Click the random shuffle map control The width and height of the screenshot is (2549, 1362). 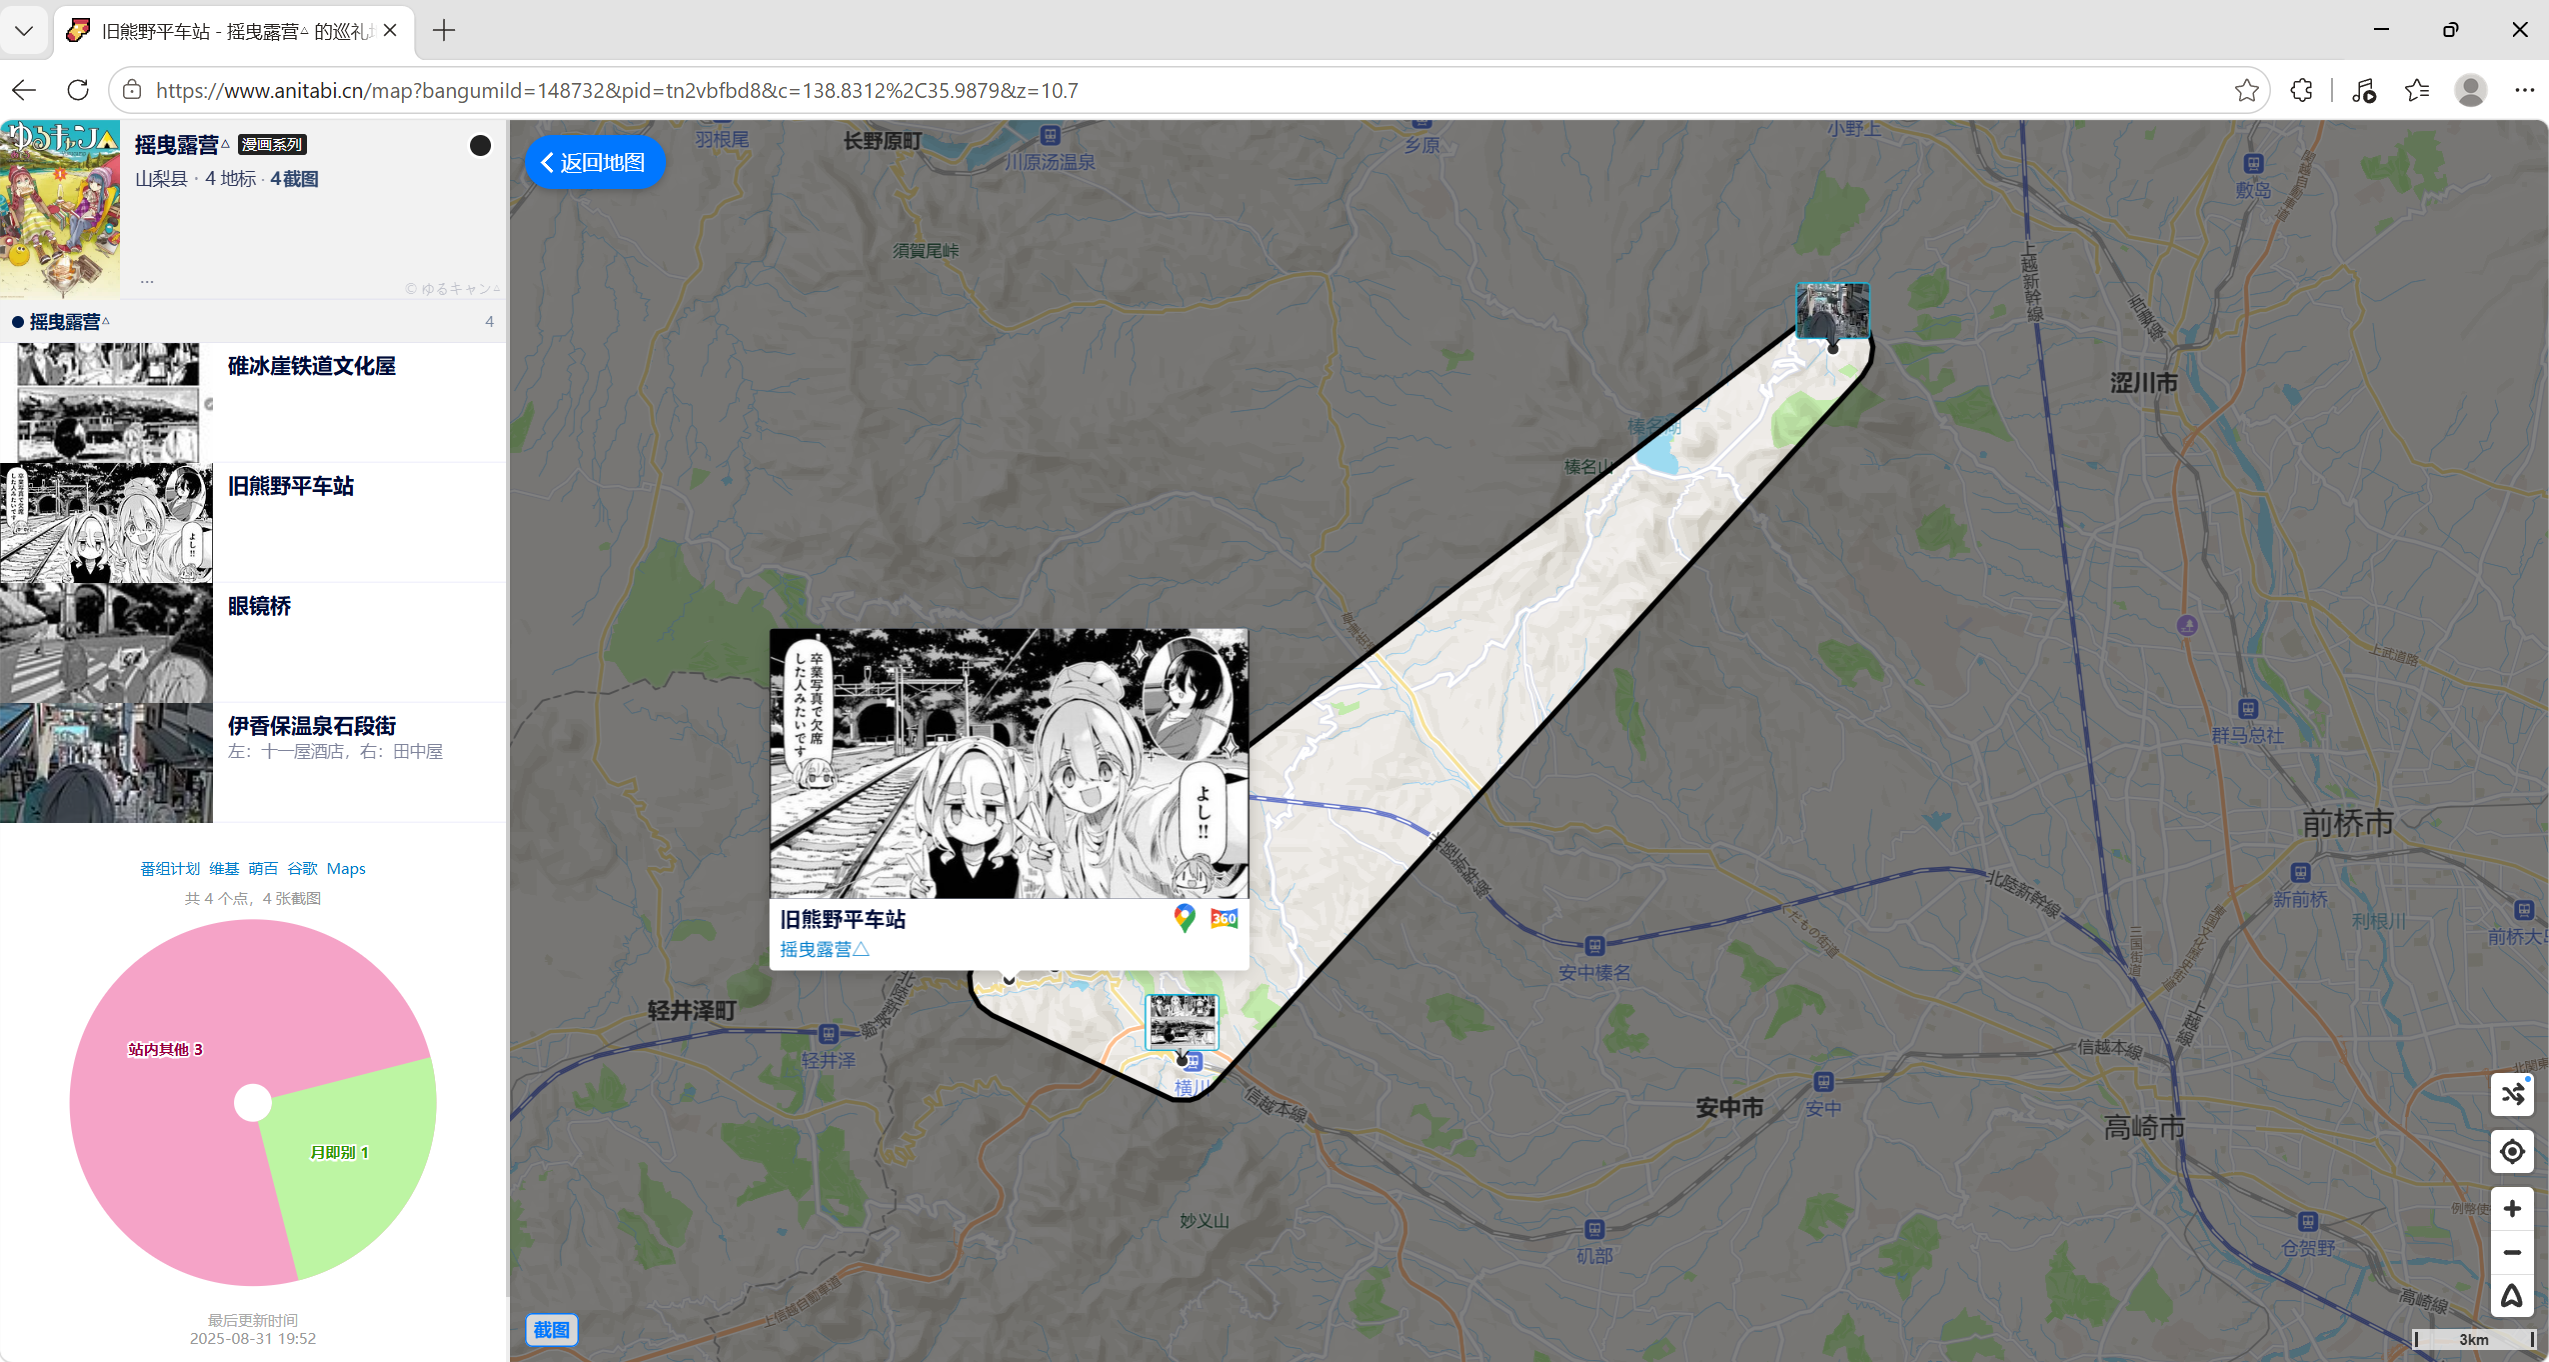point(2512,1094)
